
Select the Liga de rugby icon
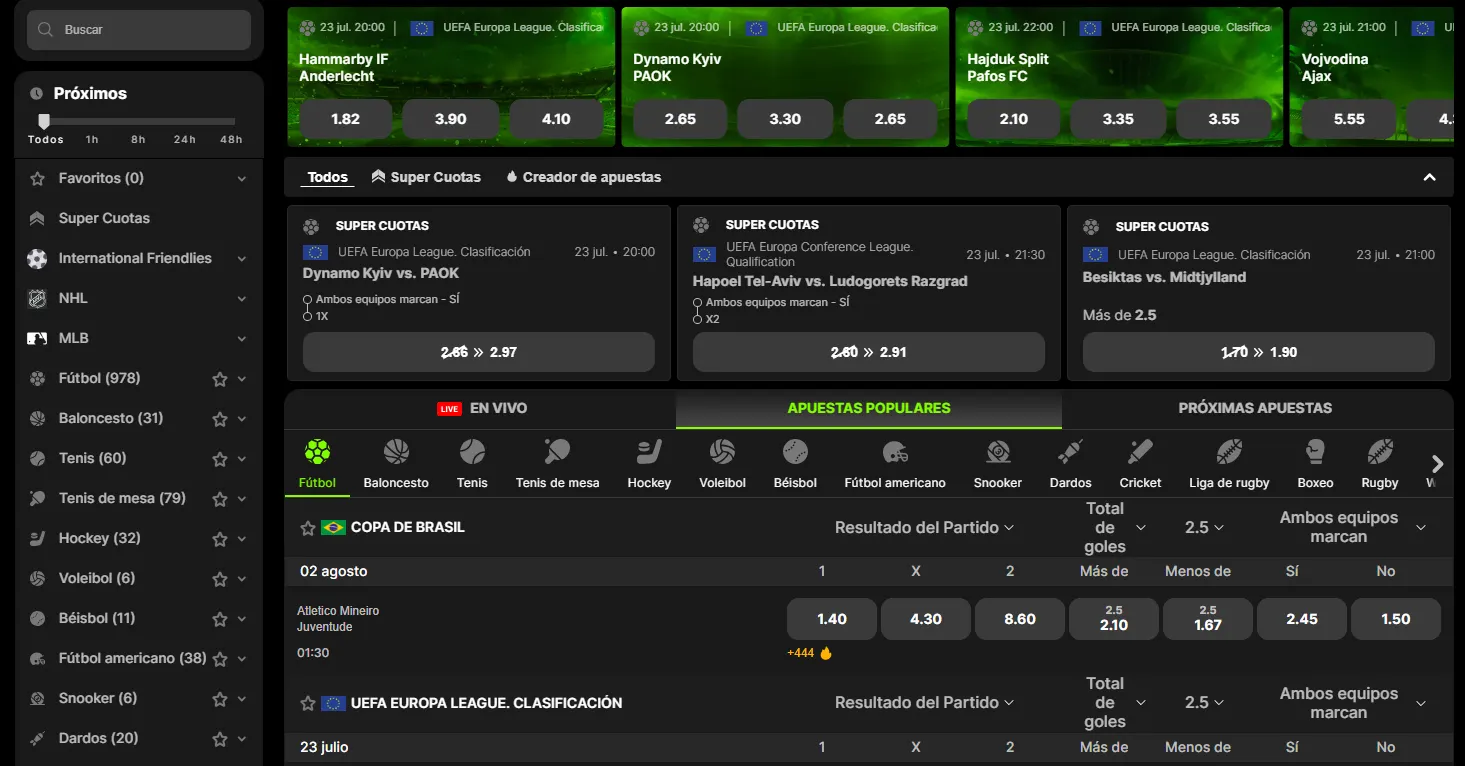1229,452
